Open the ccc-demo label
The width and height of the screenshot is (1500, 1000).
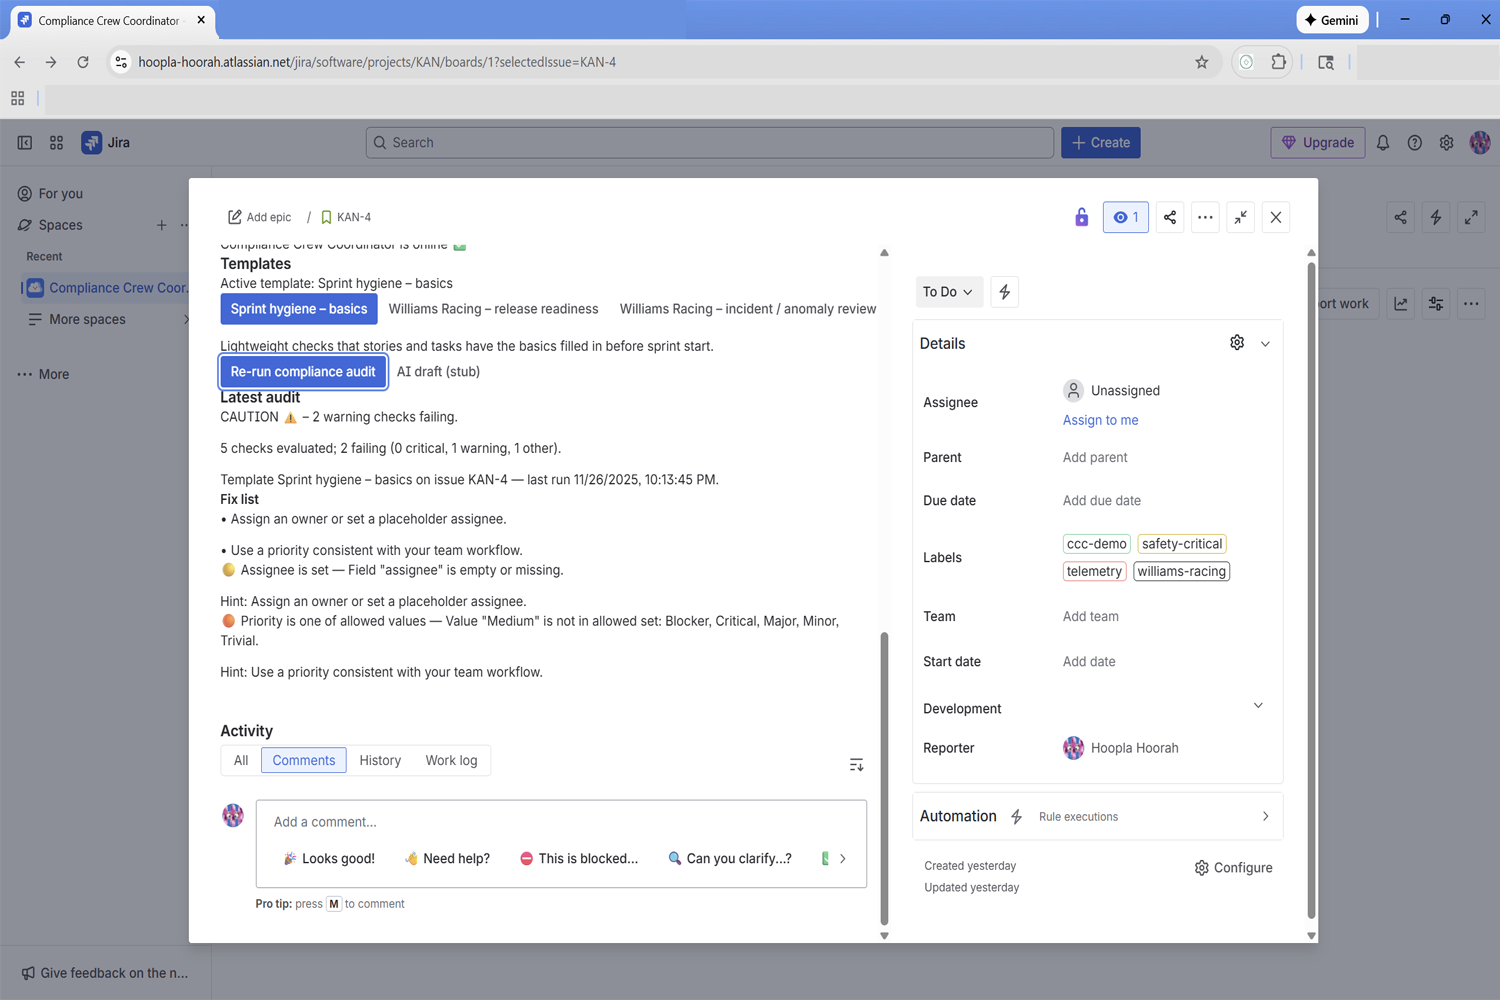click(x=1096, y=544)
